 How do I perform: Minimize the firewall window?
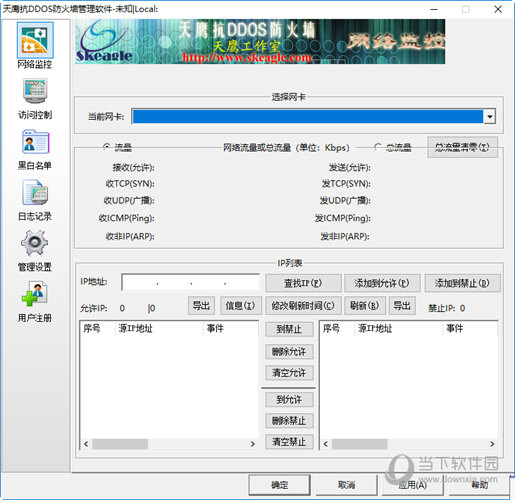[434, 9]
